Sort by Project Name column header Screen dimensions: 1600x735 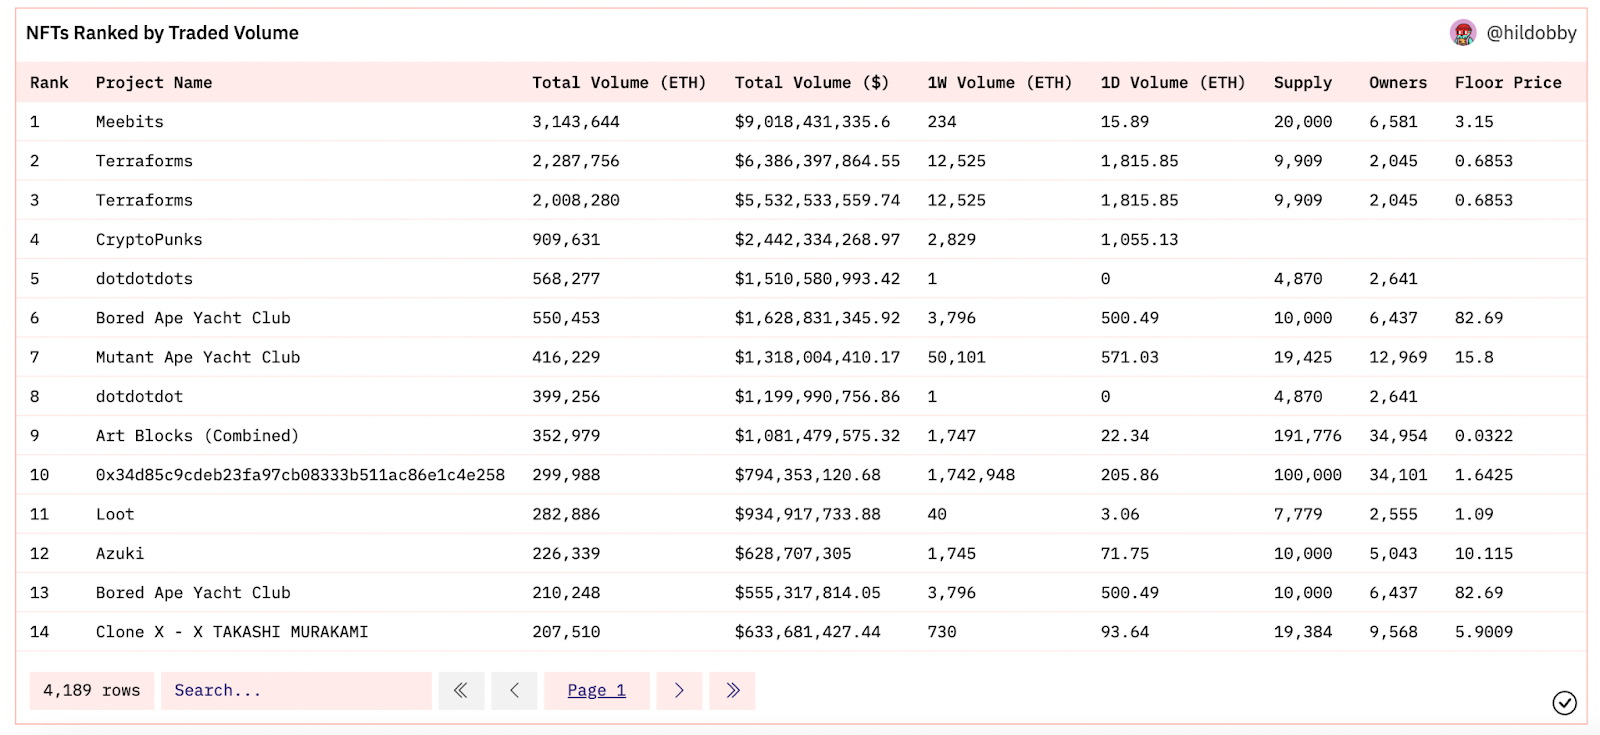click(154, 83)
